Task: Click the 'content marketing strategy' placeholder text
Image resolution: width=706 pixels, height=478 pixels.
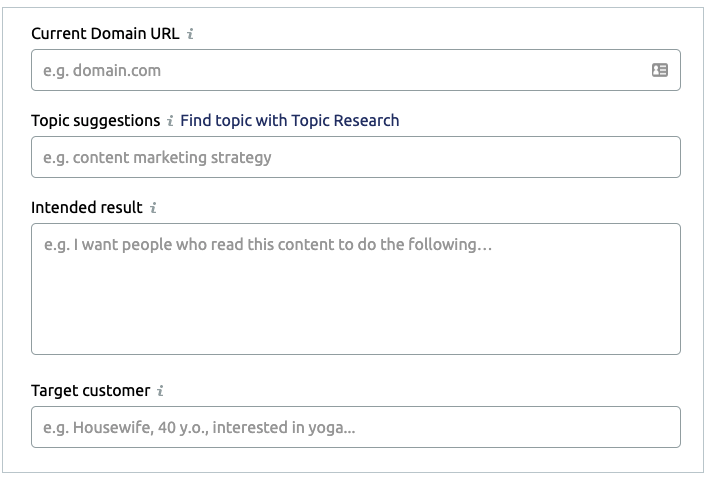Action: [172, 158]
